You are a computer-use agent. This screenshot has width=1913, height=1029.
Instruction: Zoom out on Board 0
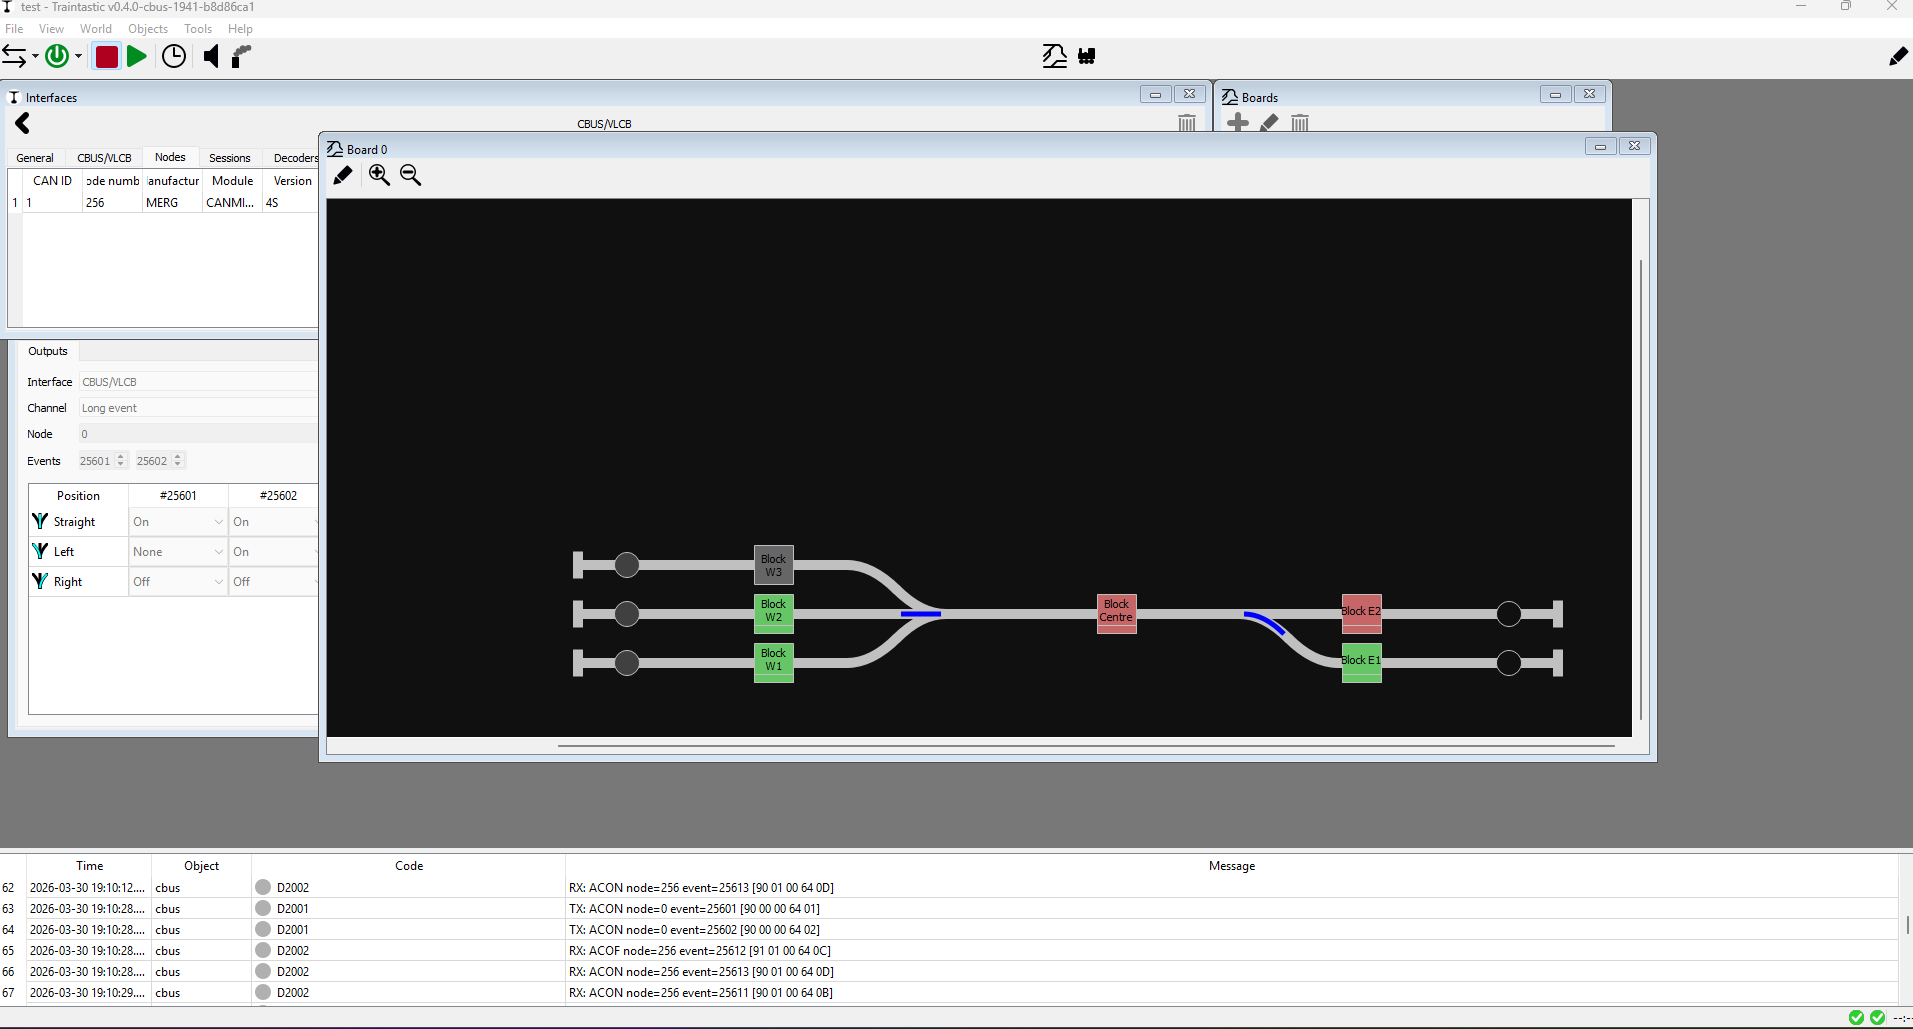point(410,175)
